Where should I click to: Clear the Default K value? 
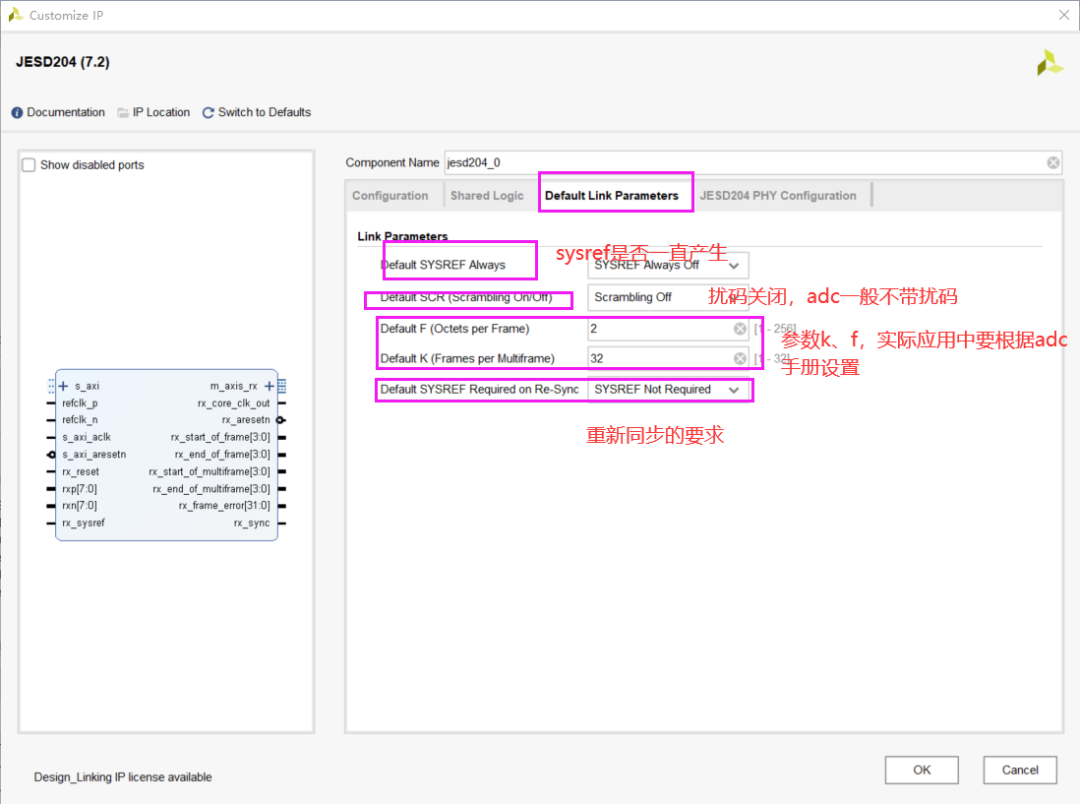[x=740, y=358]
